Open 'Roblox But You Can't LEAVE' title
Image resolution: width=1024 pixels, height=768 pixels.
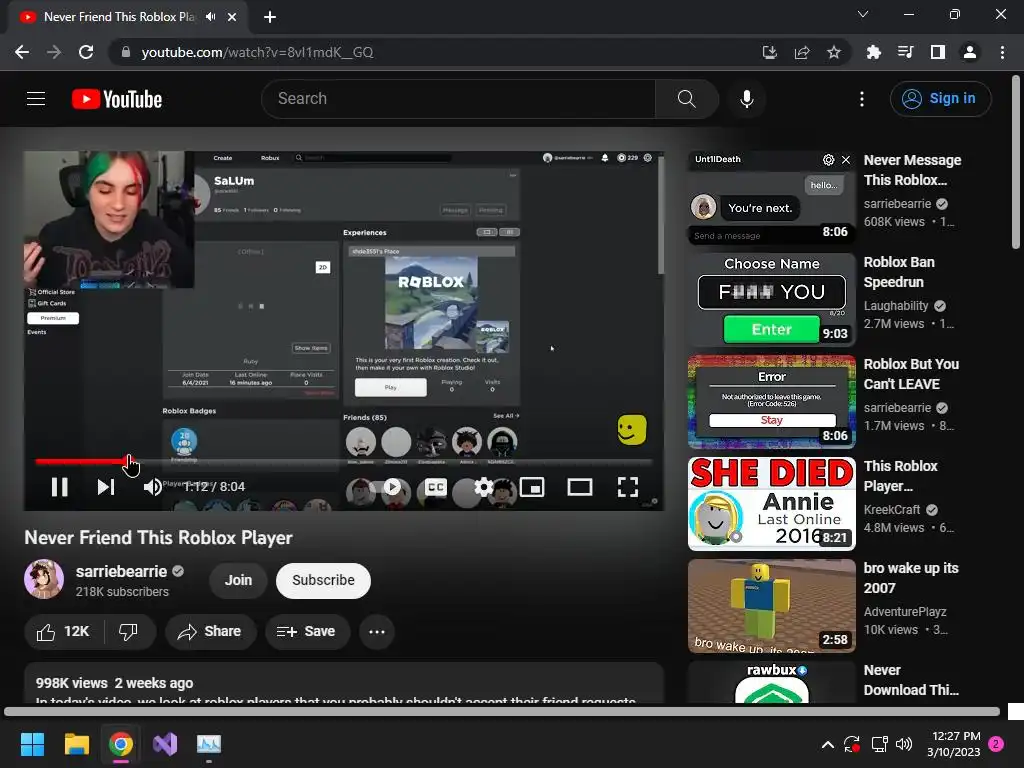tap(911, 374)
